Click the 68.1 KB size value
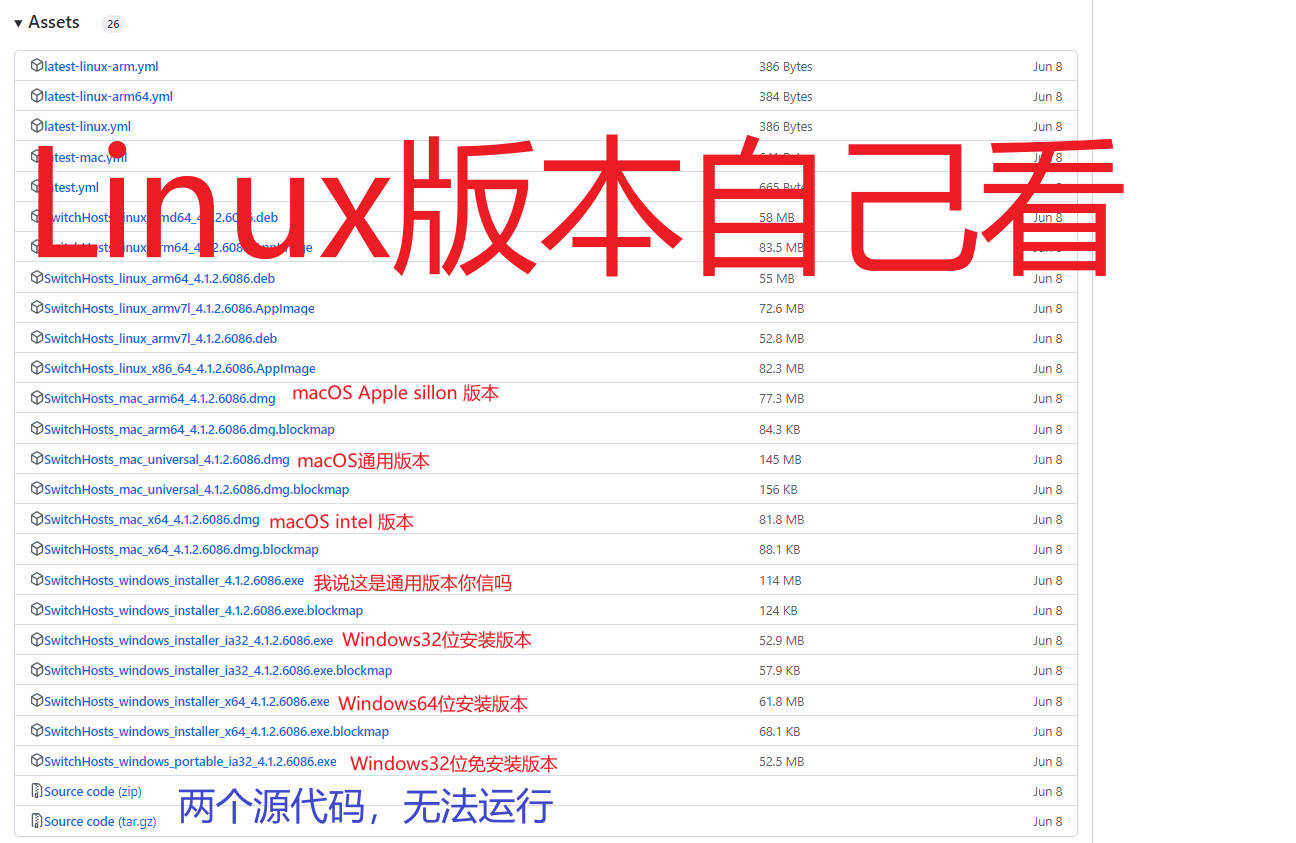Image resolution: width=1296 pixels, height=843 pixels. [780, 732]
